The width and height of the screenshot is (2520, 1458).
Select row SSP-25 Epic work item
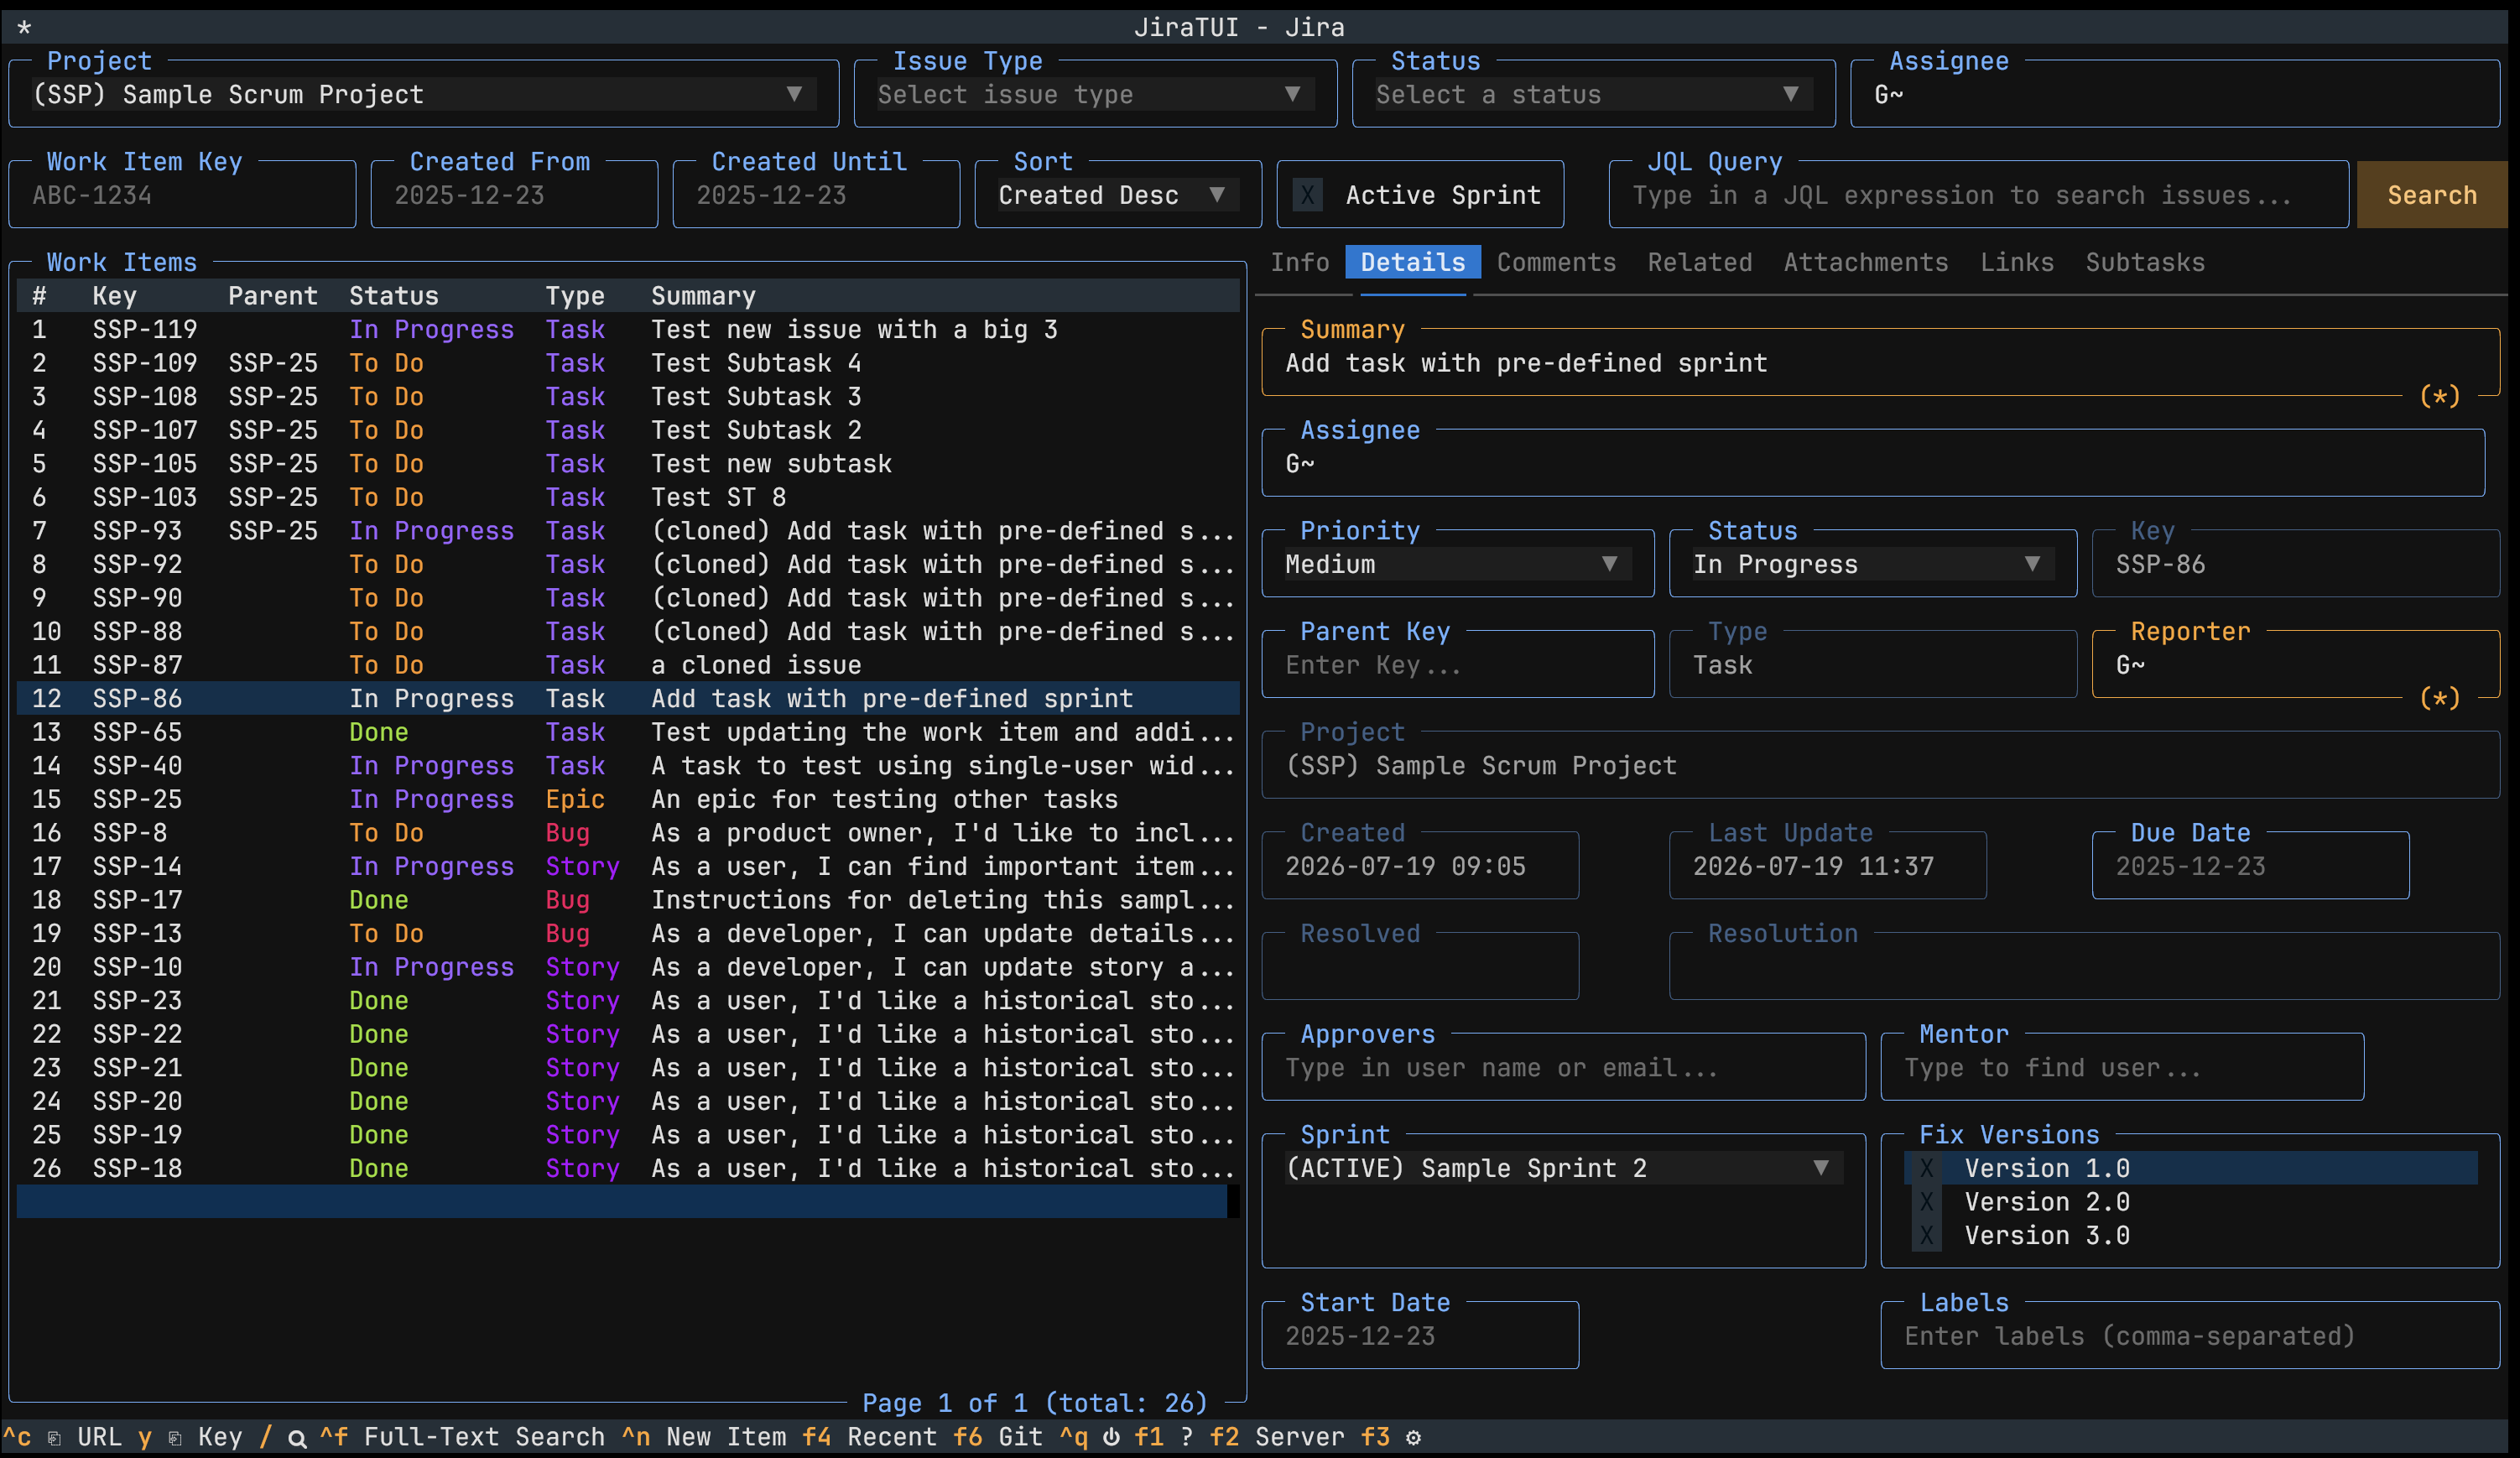click(627, 799)
